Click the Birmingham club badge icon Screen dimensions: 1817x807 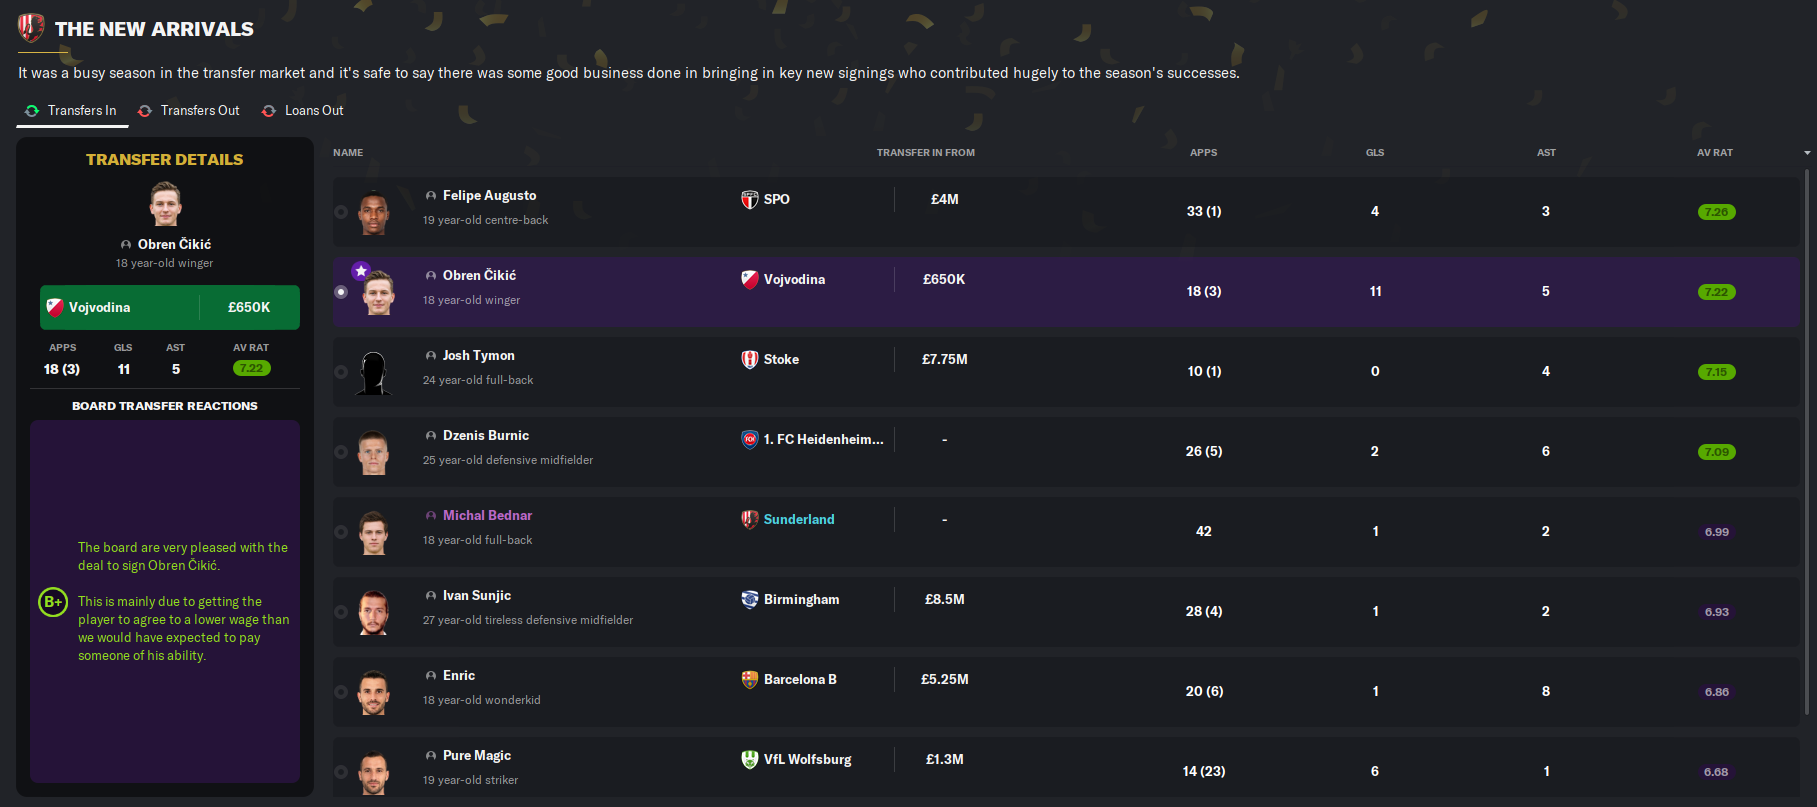click(x=749, y=599)
